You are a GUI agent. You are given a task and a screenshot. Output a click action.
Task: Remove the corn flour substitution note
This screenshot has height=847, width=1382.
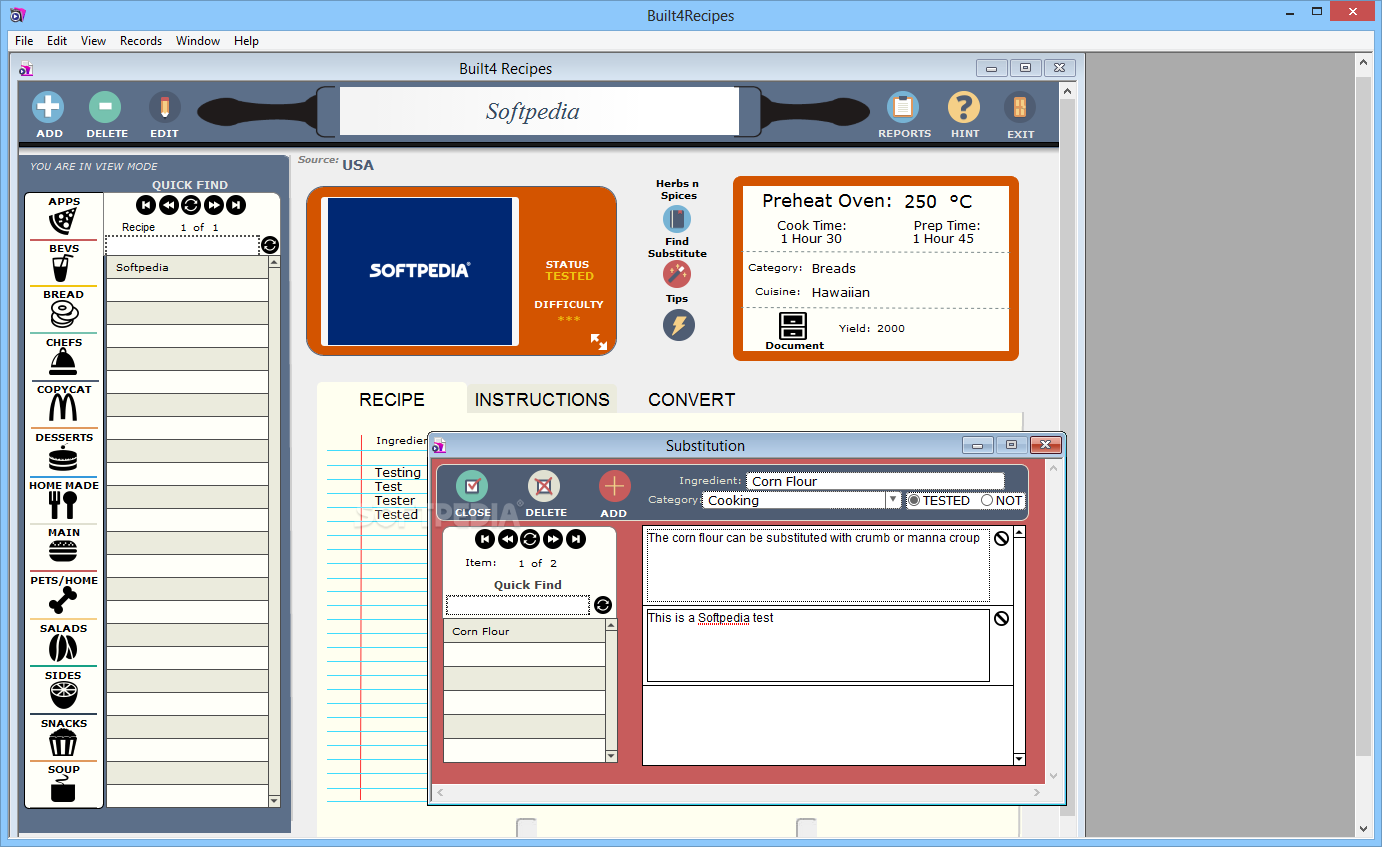tap(1001, 538)
